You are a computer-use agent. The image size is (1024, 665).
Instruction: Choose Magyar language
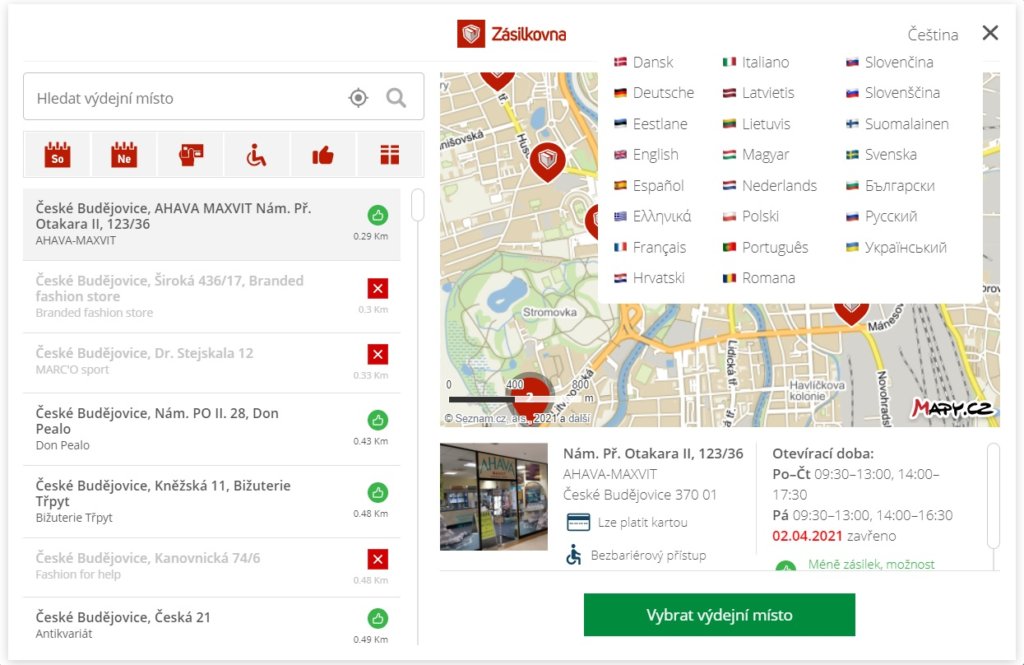coord(756,155)
